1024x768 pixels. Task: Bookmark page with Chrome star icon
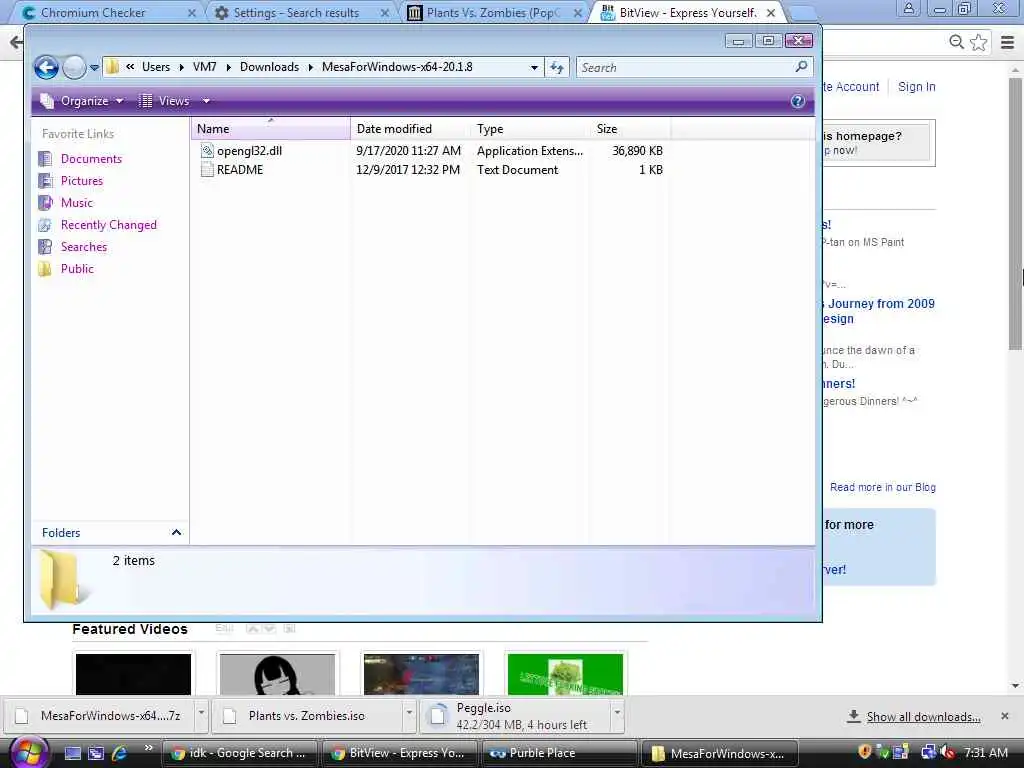click(x=978, y=42)
